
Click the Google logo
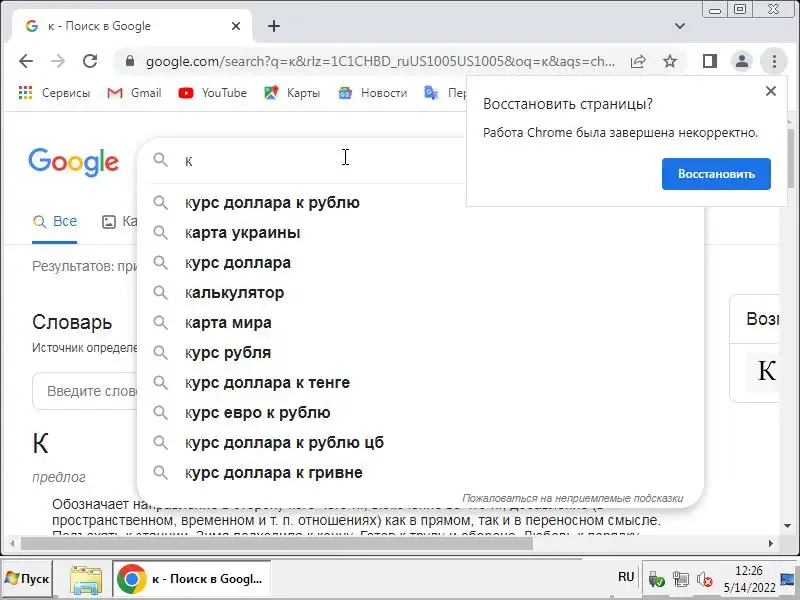[x=74, y=161]
